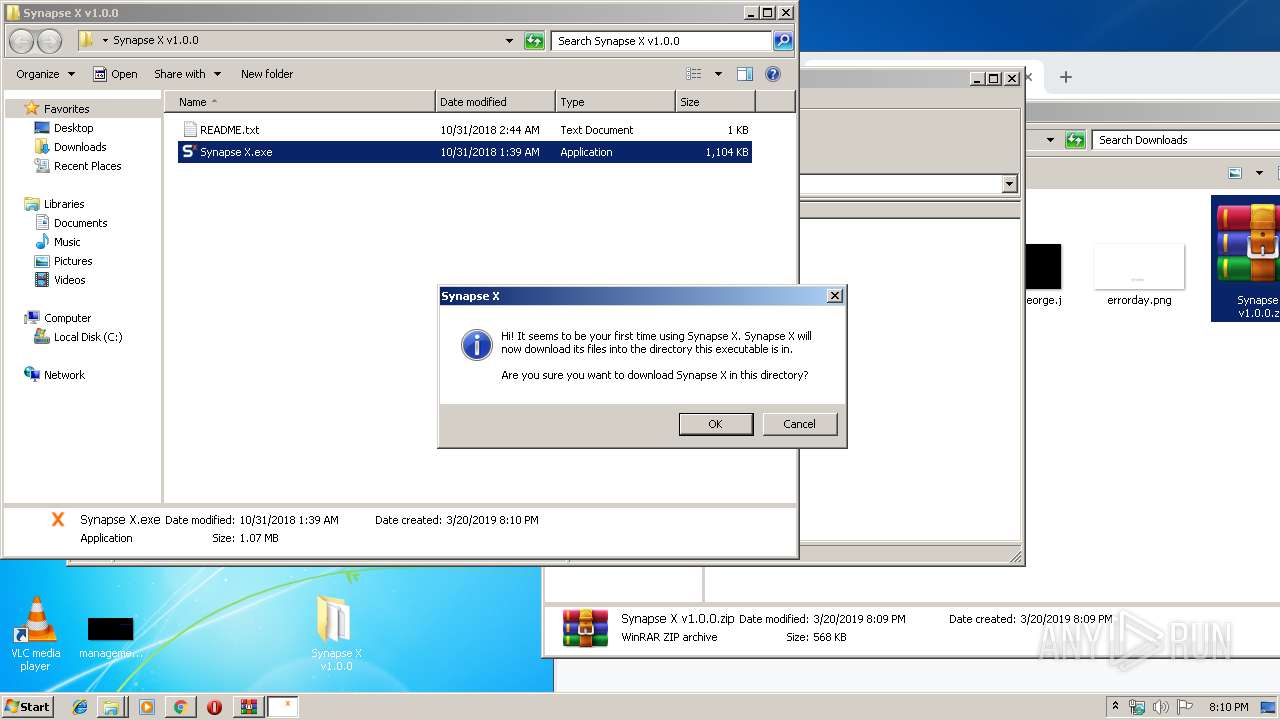Screen dimensions: 1280x720
Task: Sort by the Type column header
Action: tap(615, 102)
